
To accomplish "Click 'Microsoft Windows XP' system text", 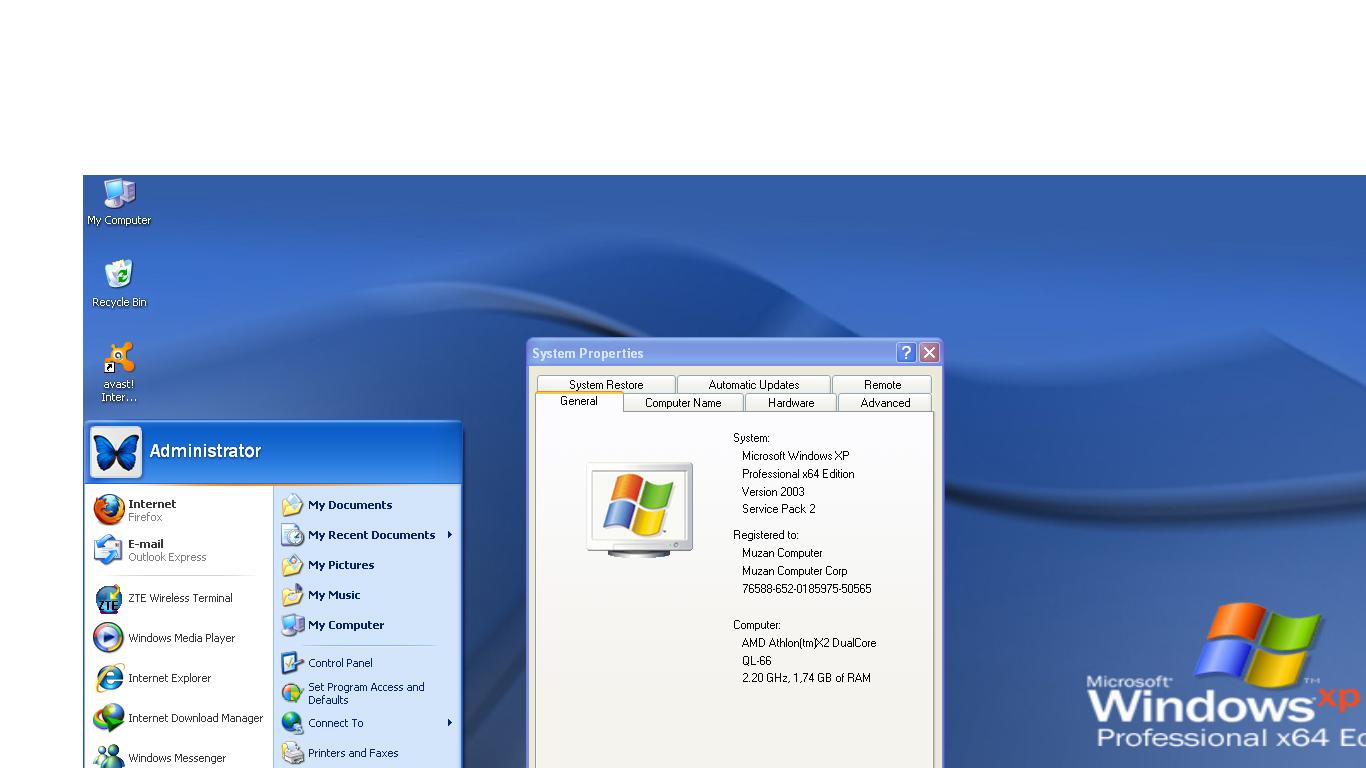I will click(x=796, y=456).
